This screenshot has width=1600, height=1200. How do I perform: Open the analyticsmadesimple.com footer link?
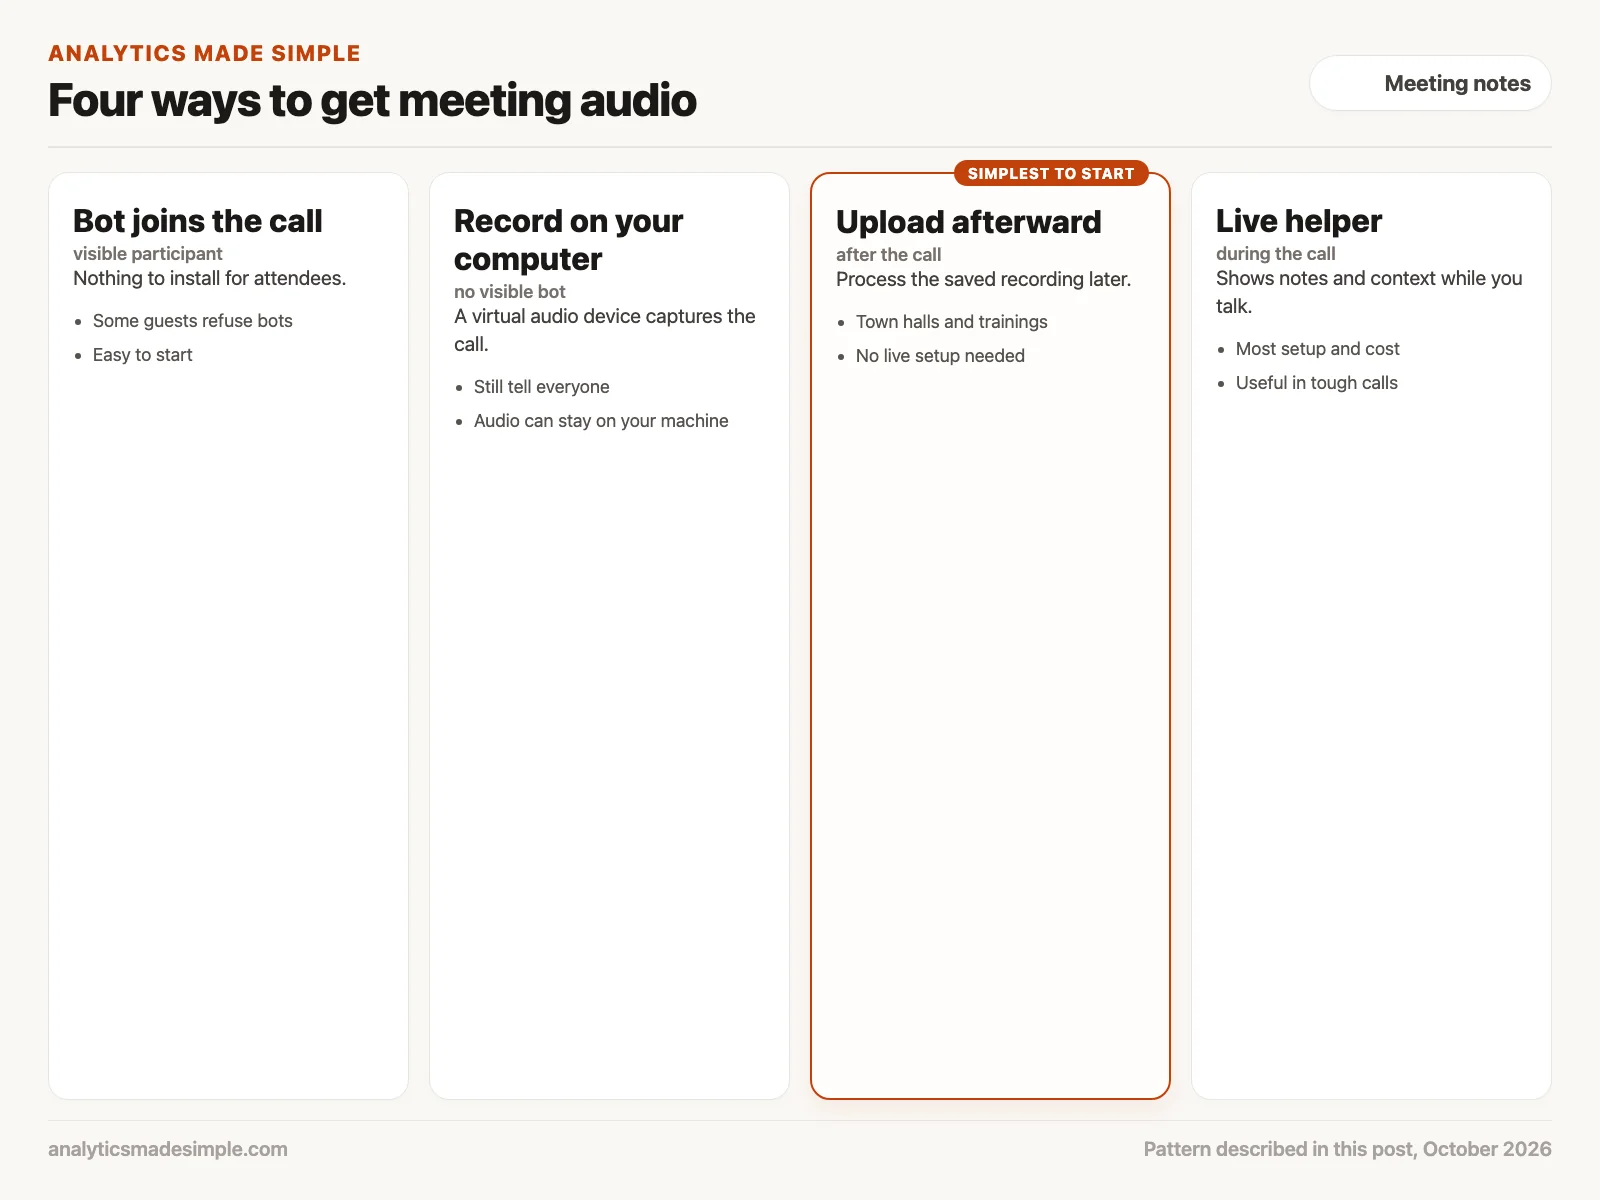tap(168, 1149)
